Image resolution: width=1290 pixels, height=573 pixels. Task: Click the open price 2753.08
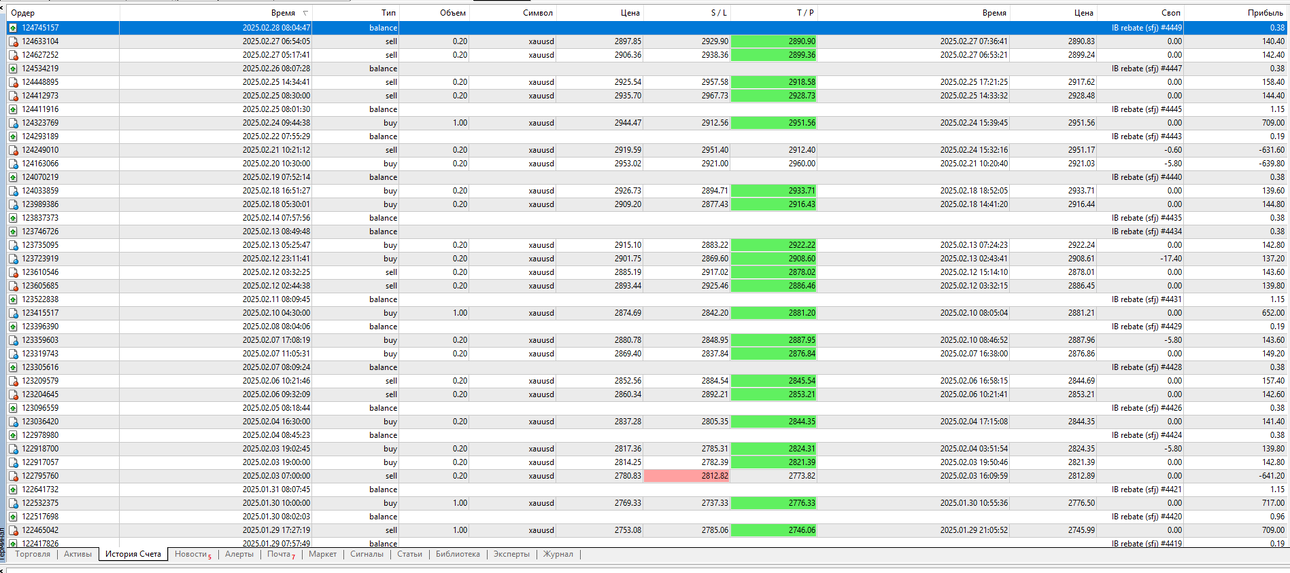coord(628,530)
